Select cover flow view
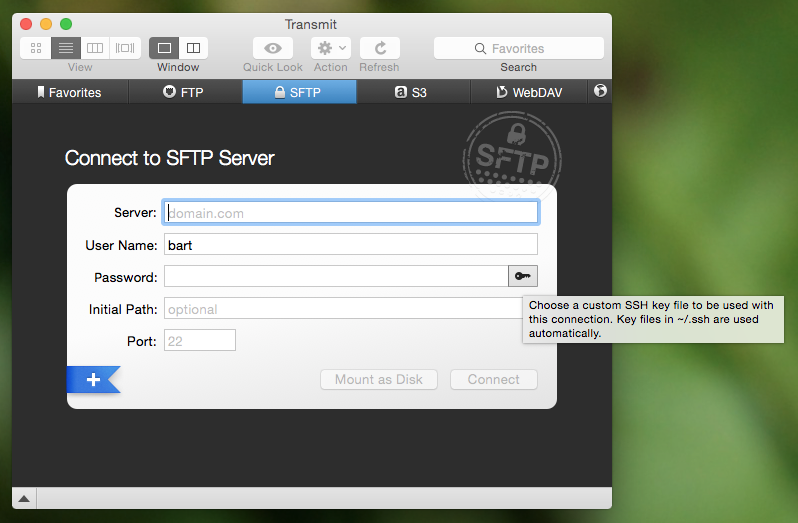The image size is (798, 523). 125,48
